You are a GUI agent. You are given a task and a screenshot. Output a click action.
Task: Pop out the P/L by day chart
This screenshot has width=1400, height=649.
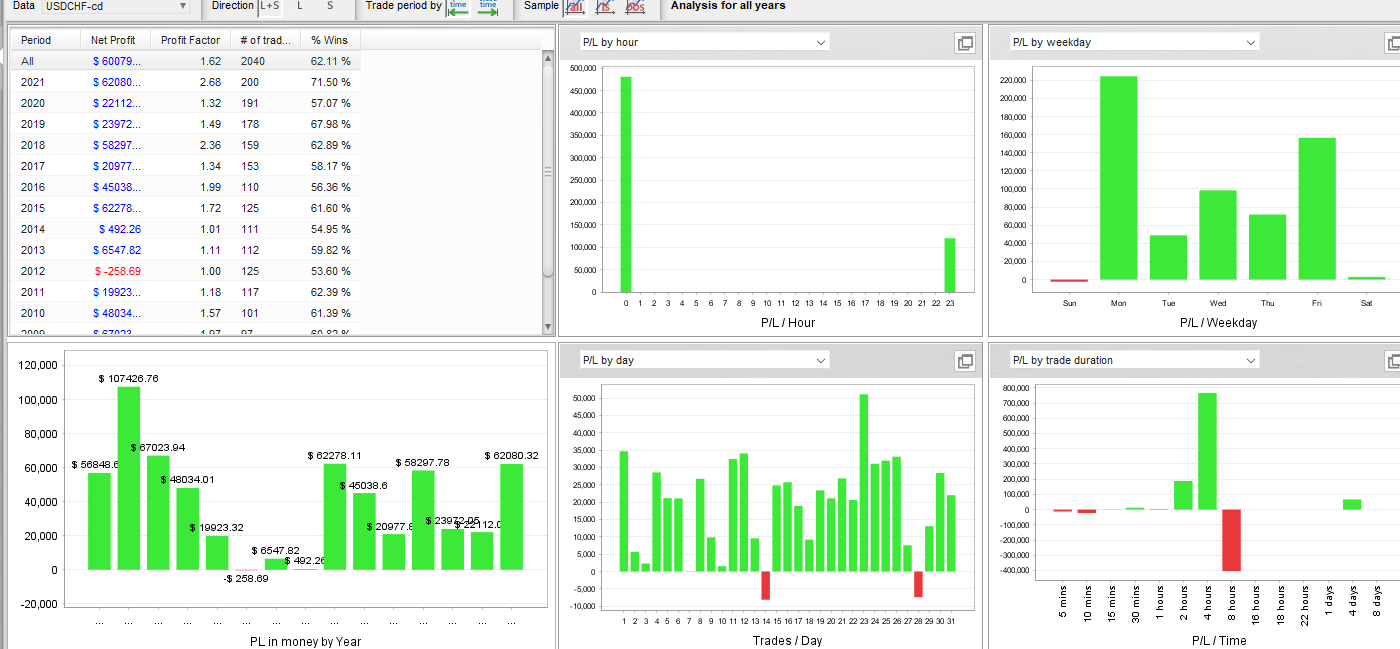tap(965, 361)
